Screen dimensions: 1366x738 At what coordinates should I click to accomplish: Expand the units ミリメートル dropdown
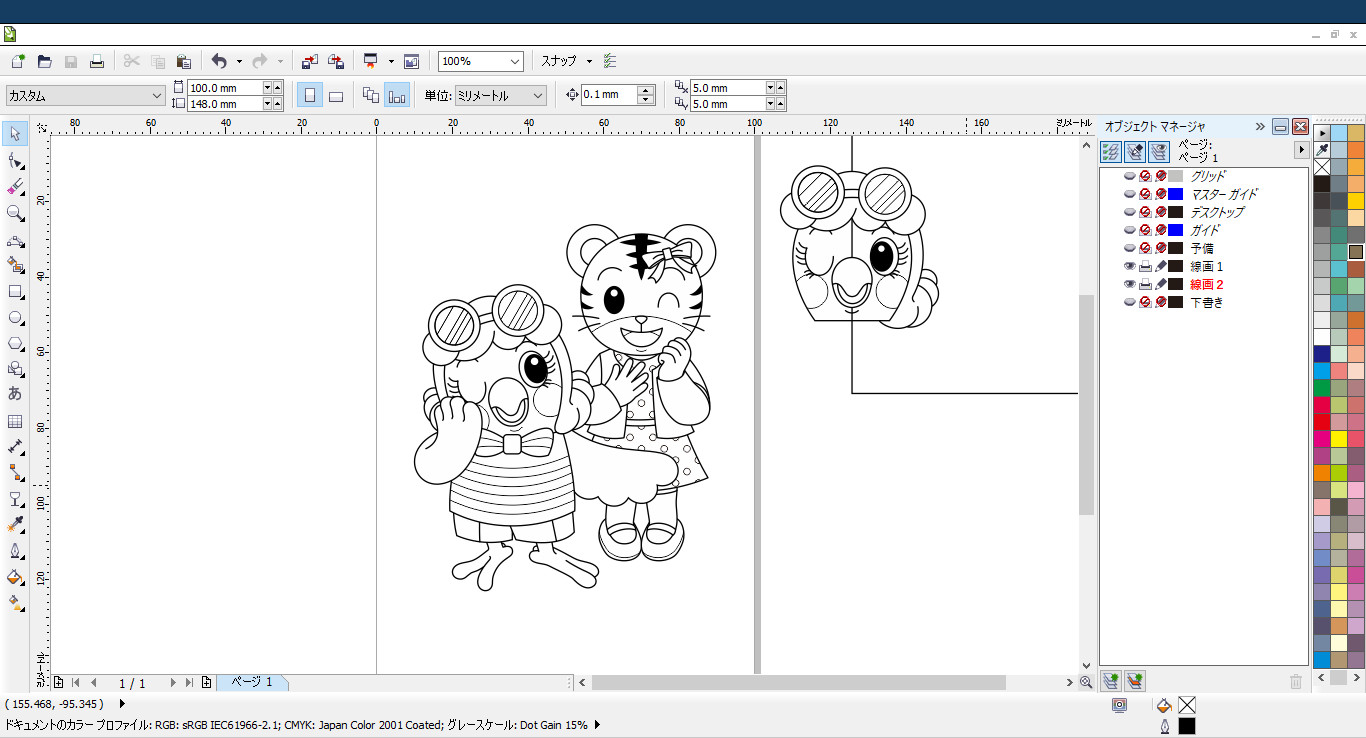click(538, 96)
